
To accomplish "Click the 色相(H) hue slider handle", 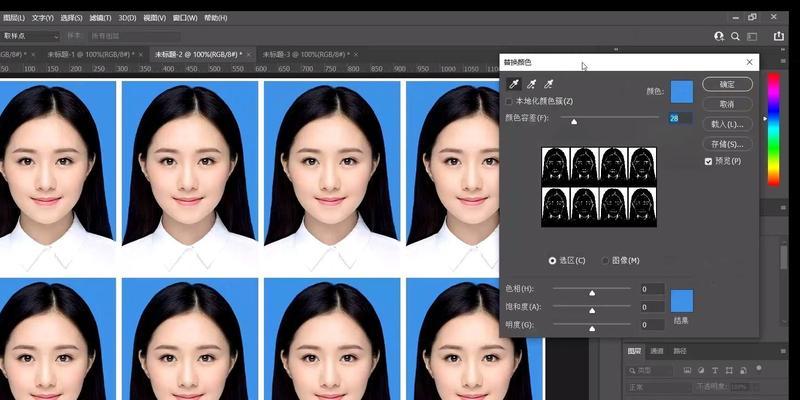I will pos(592,293).
